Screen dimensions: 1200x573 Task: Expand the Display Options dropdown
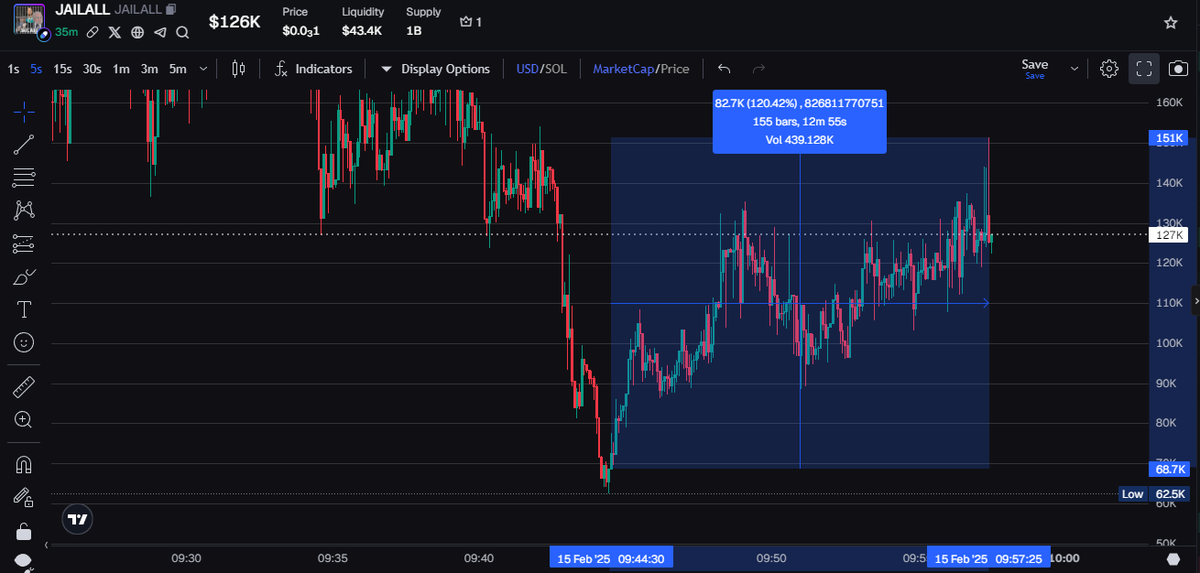[x=436, y=69]
